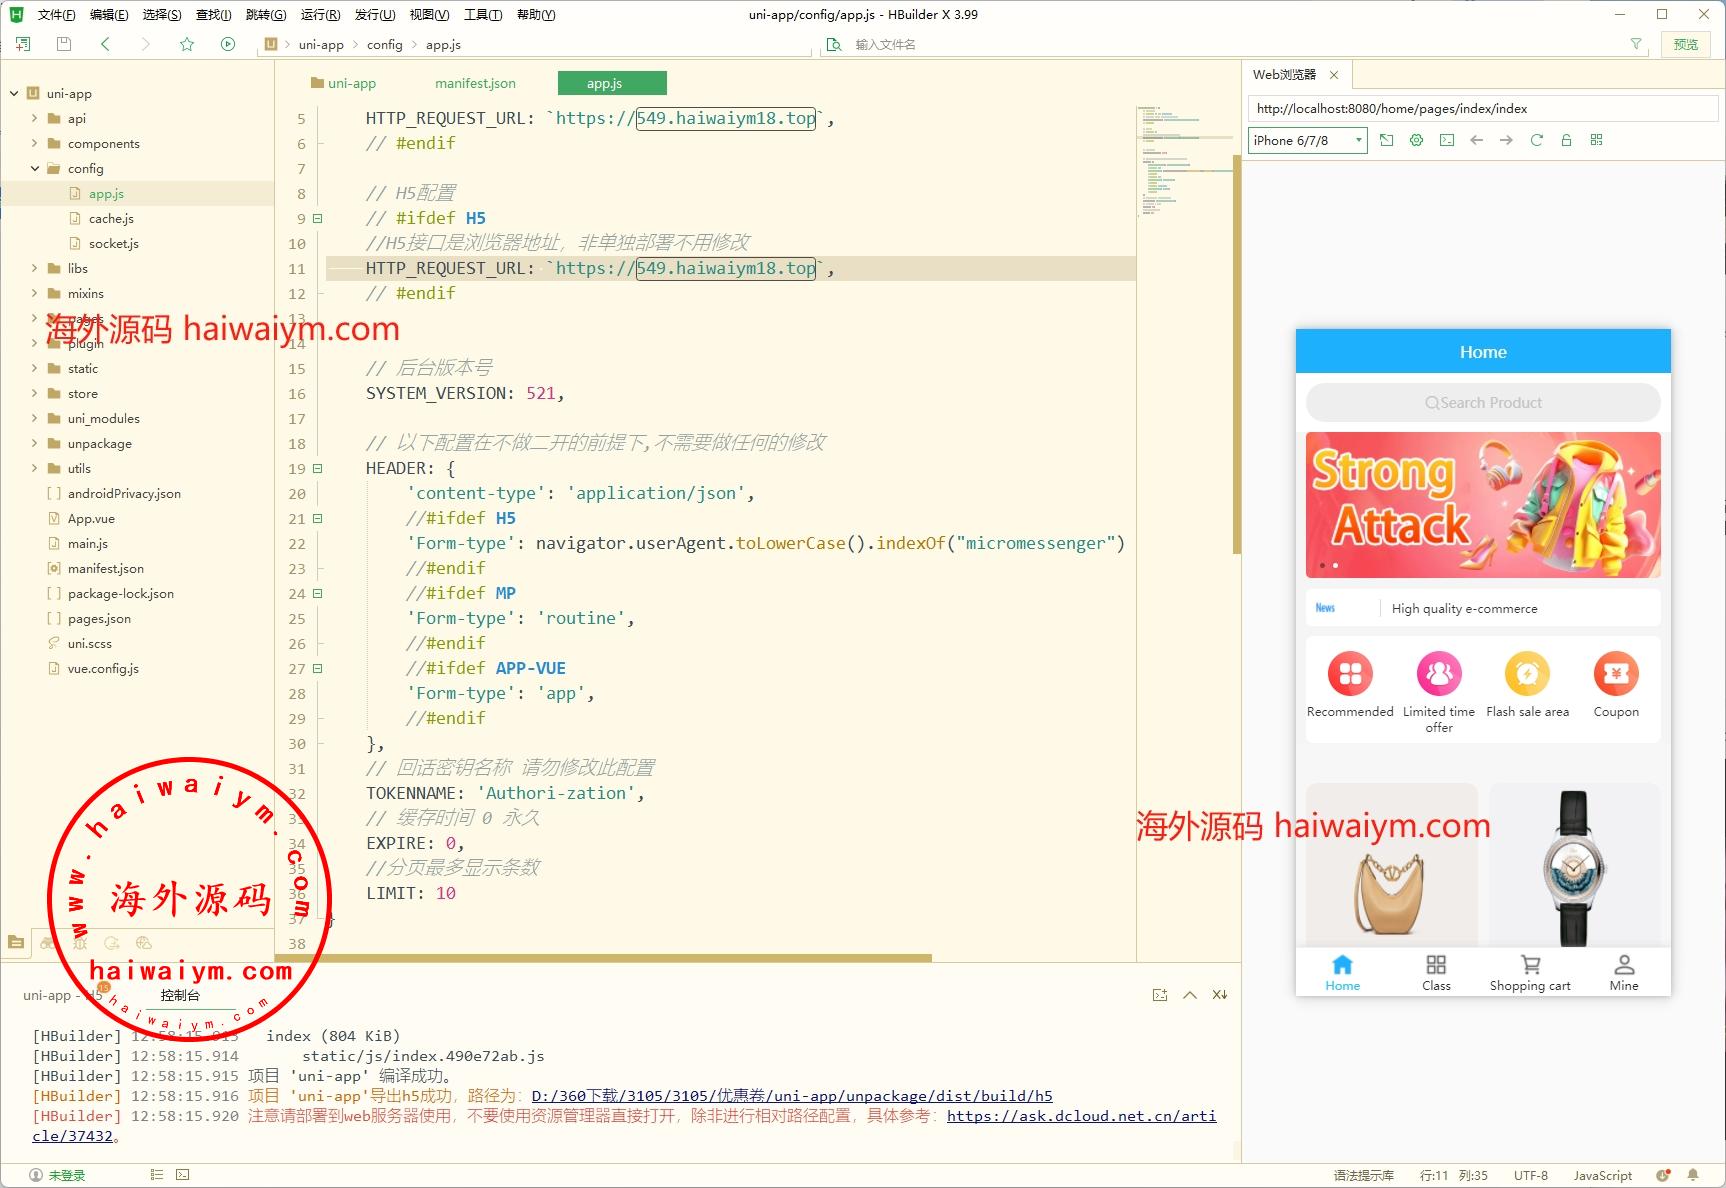Click the filter funnel icon
This screenshot has width=1726, height=1188.
(1636, 44)
